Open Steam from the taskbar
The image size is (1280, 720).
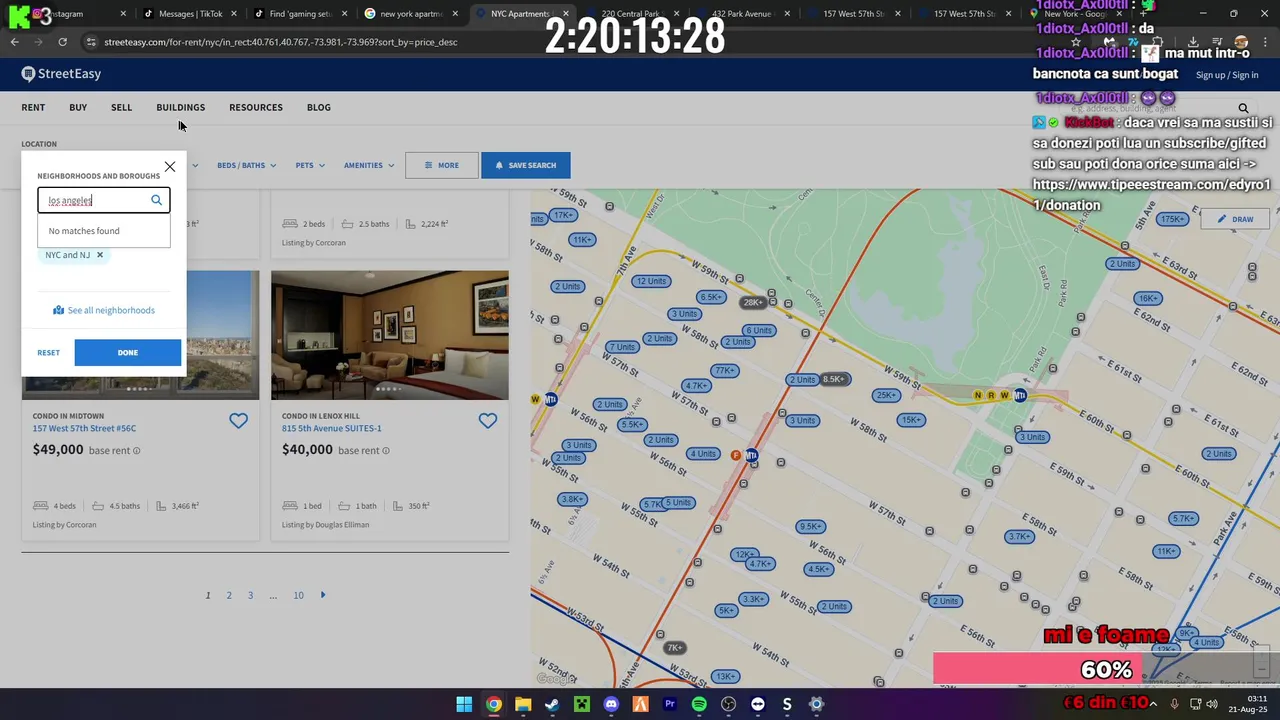(552, 704)
